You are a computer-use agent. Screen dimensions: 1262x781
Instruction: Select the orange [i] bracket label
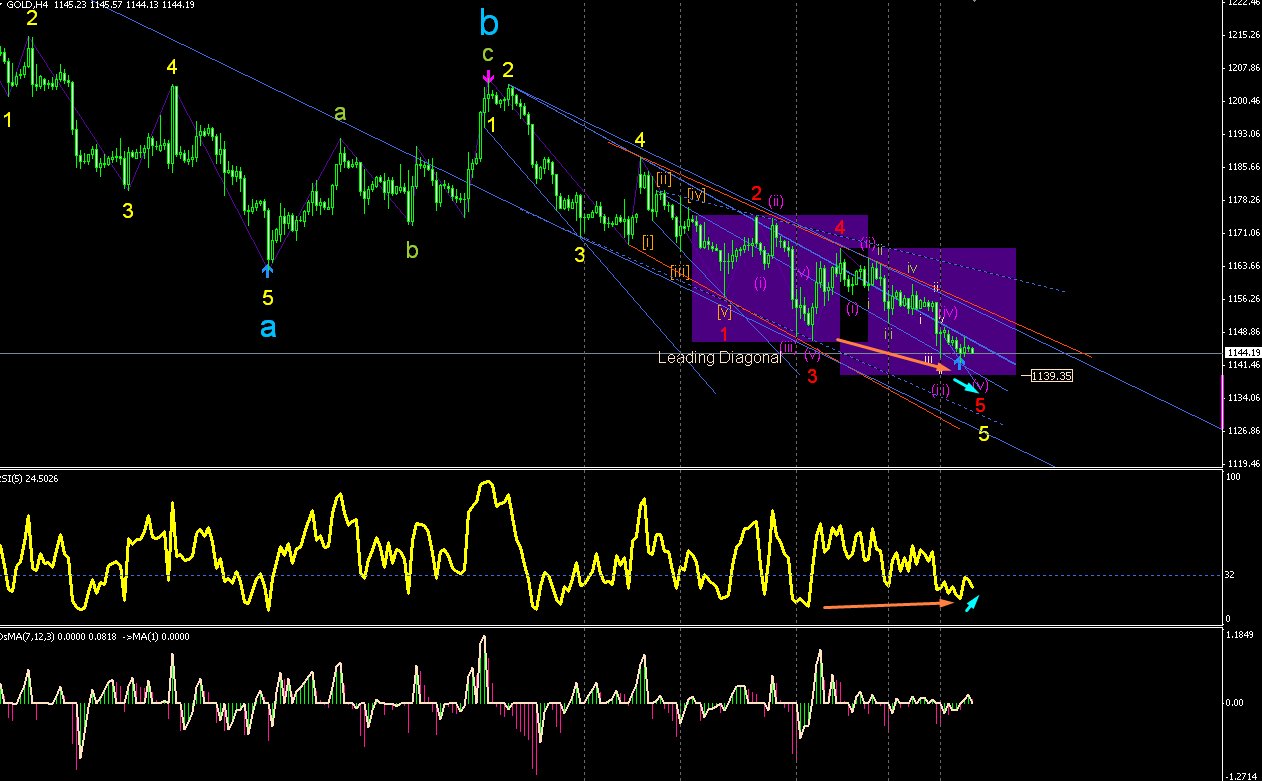point(648,241)
